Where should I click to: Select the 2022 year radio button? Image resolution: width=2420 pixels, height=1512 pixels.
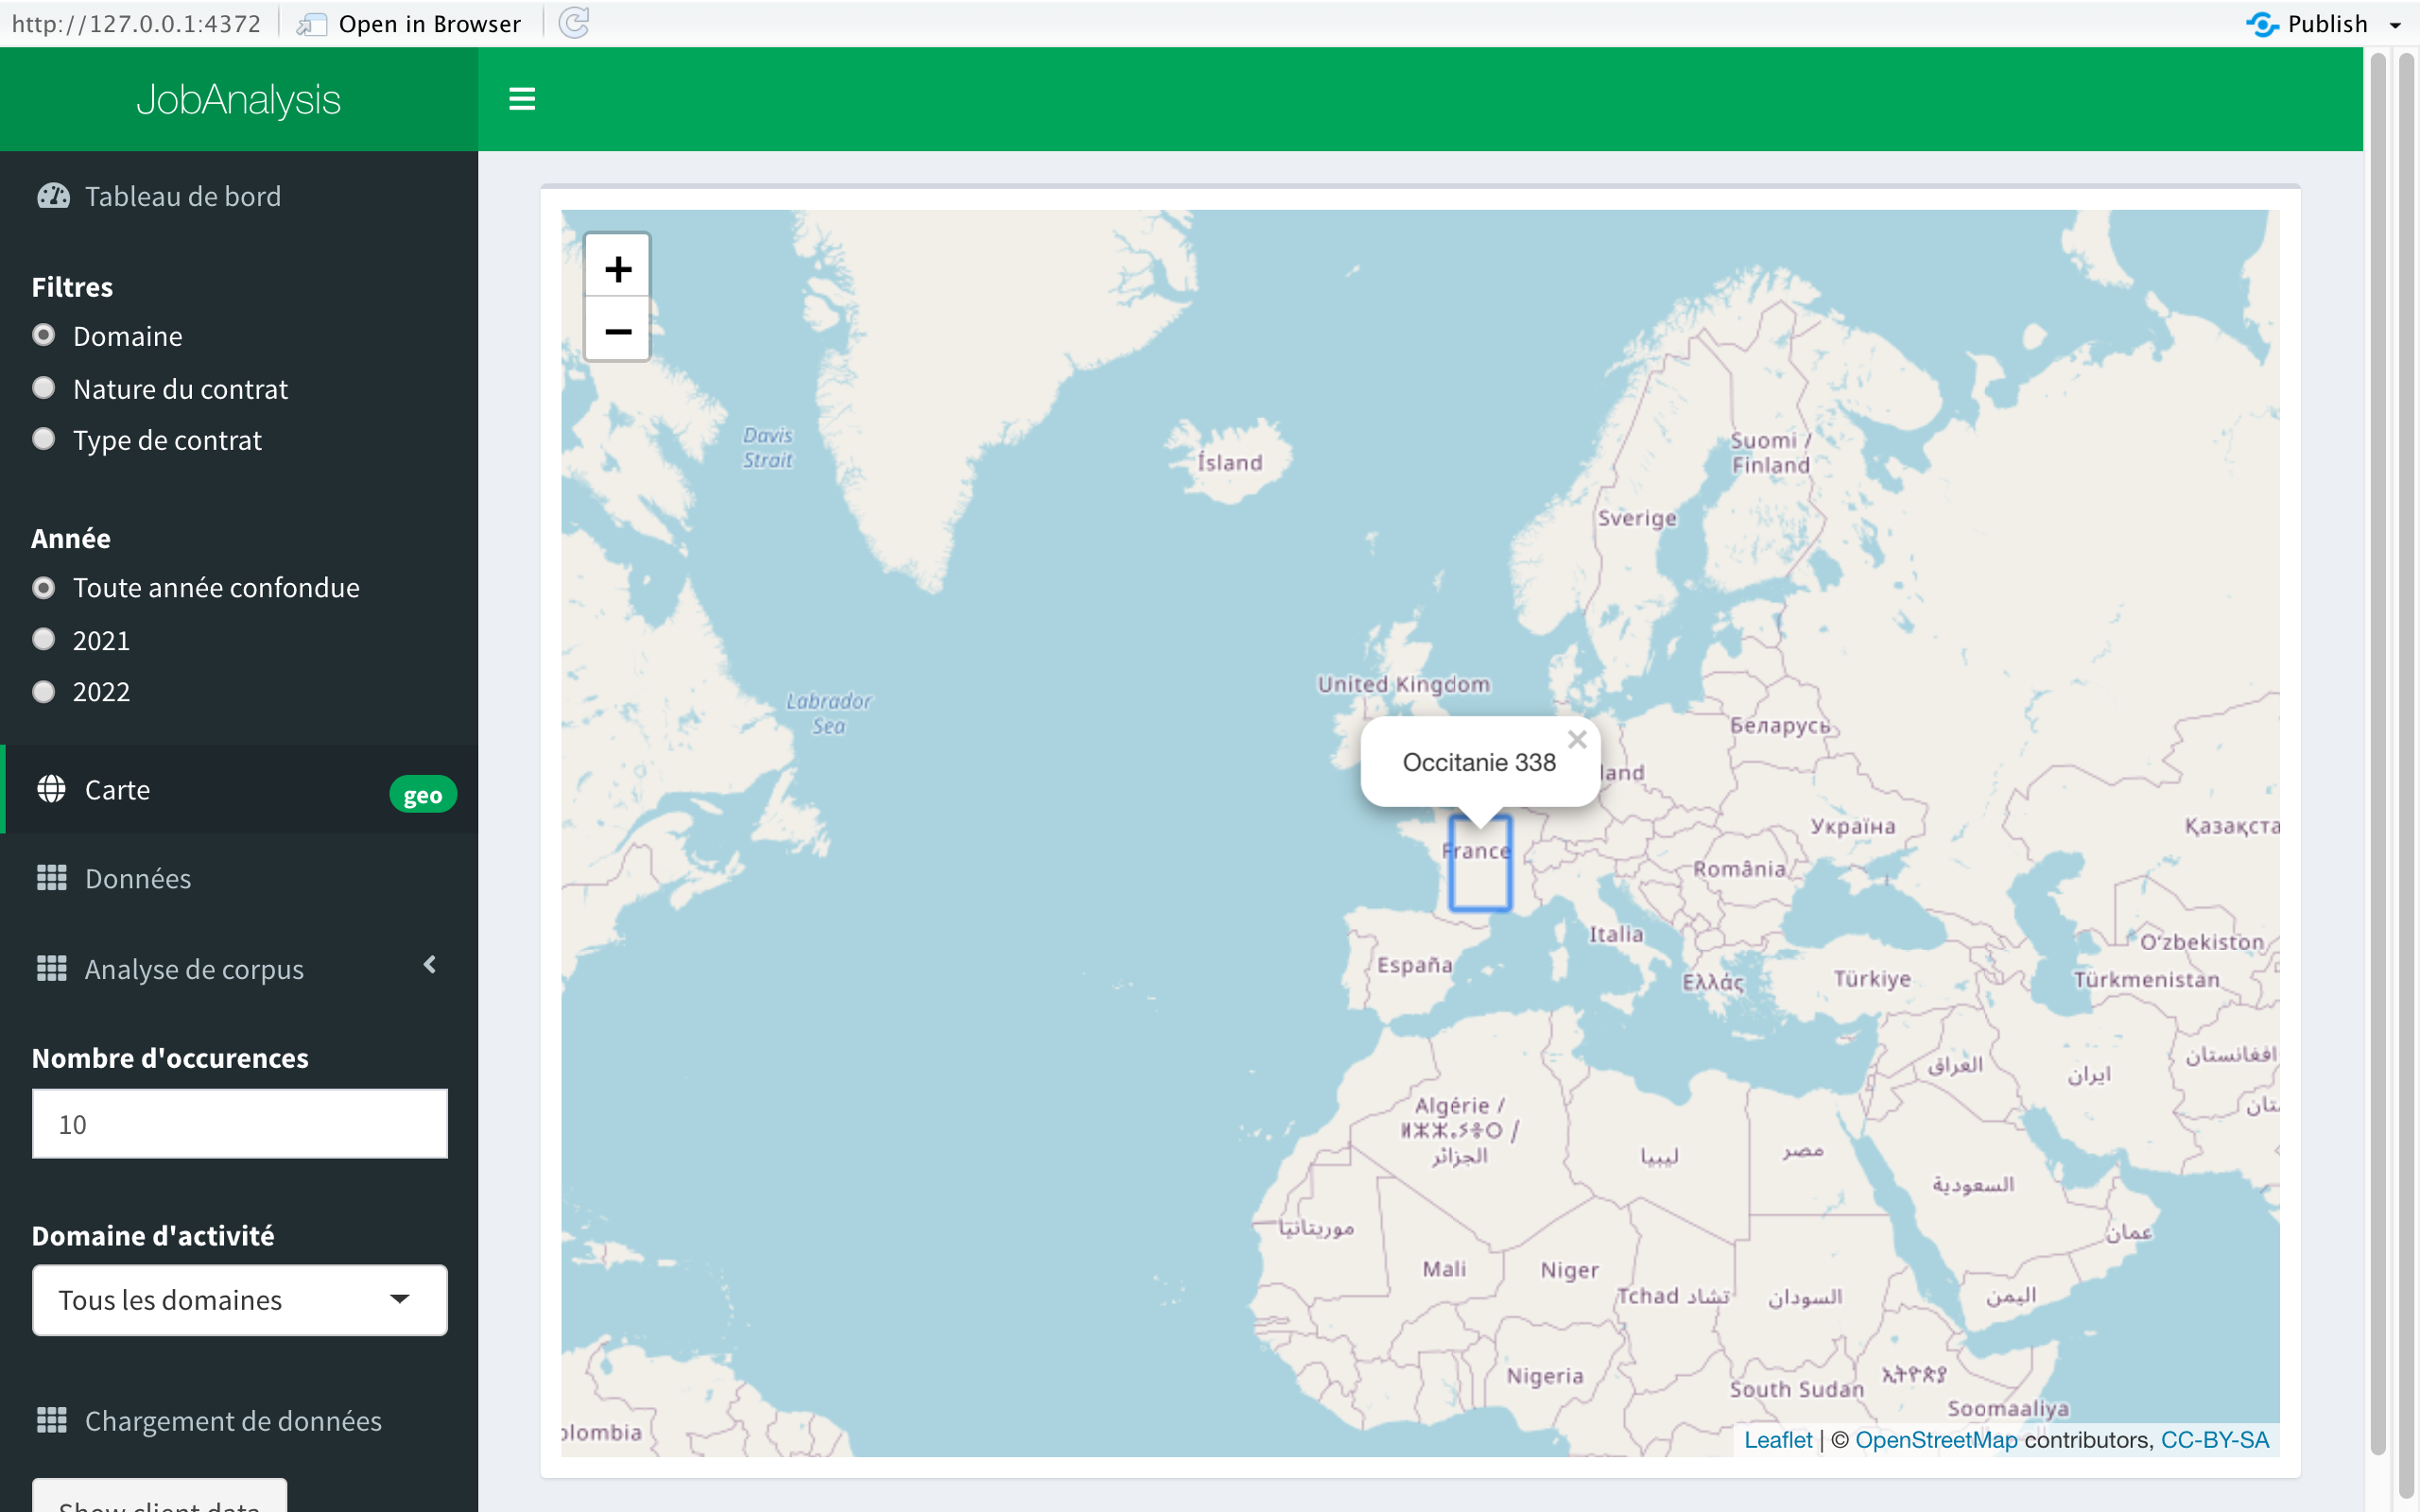point(44,691)
